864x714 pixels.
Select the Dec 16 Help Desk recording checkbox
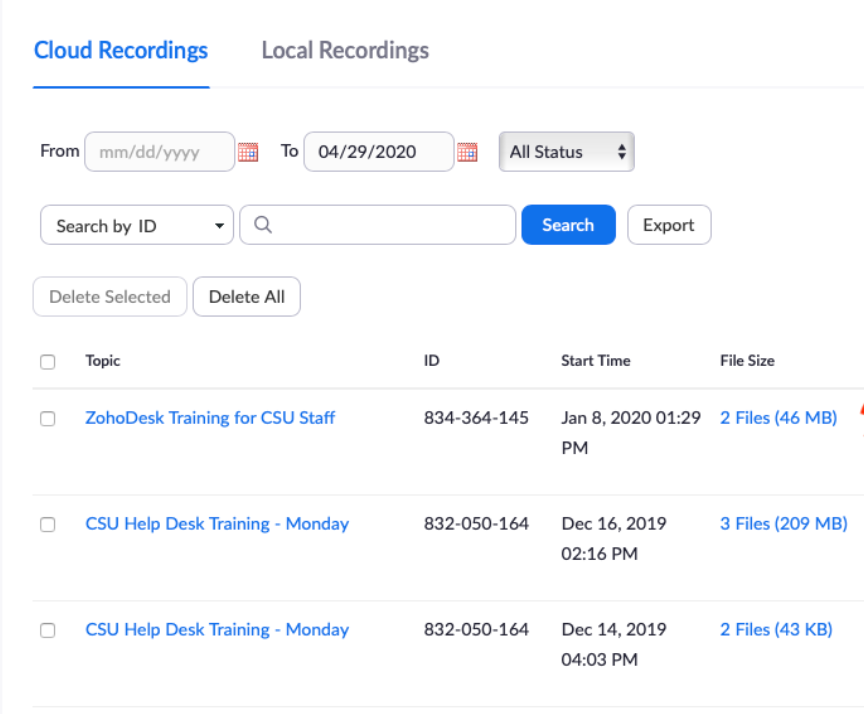(x=46, y=524)
